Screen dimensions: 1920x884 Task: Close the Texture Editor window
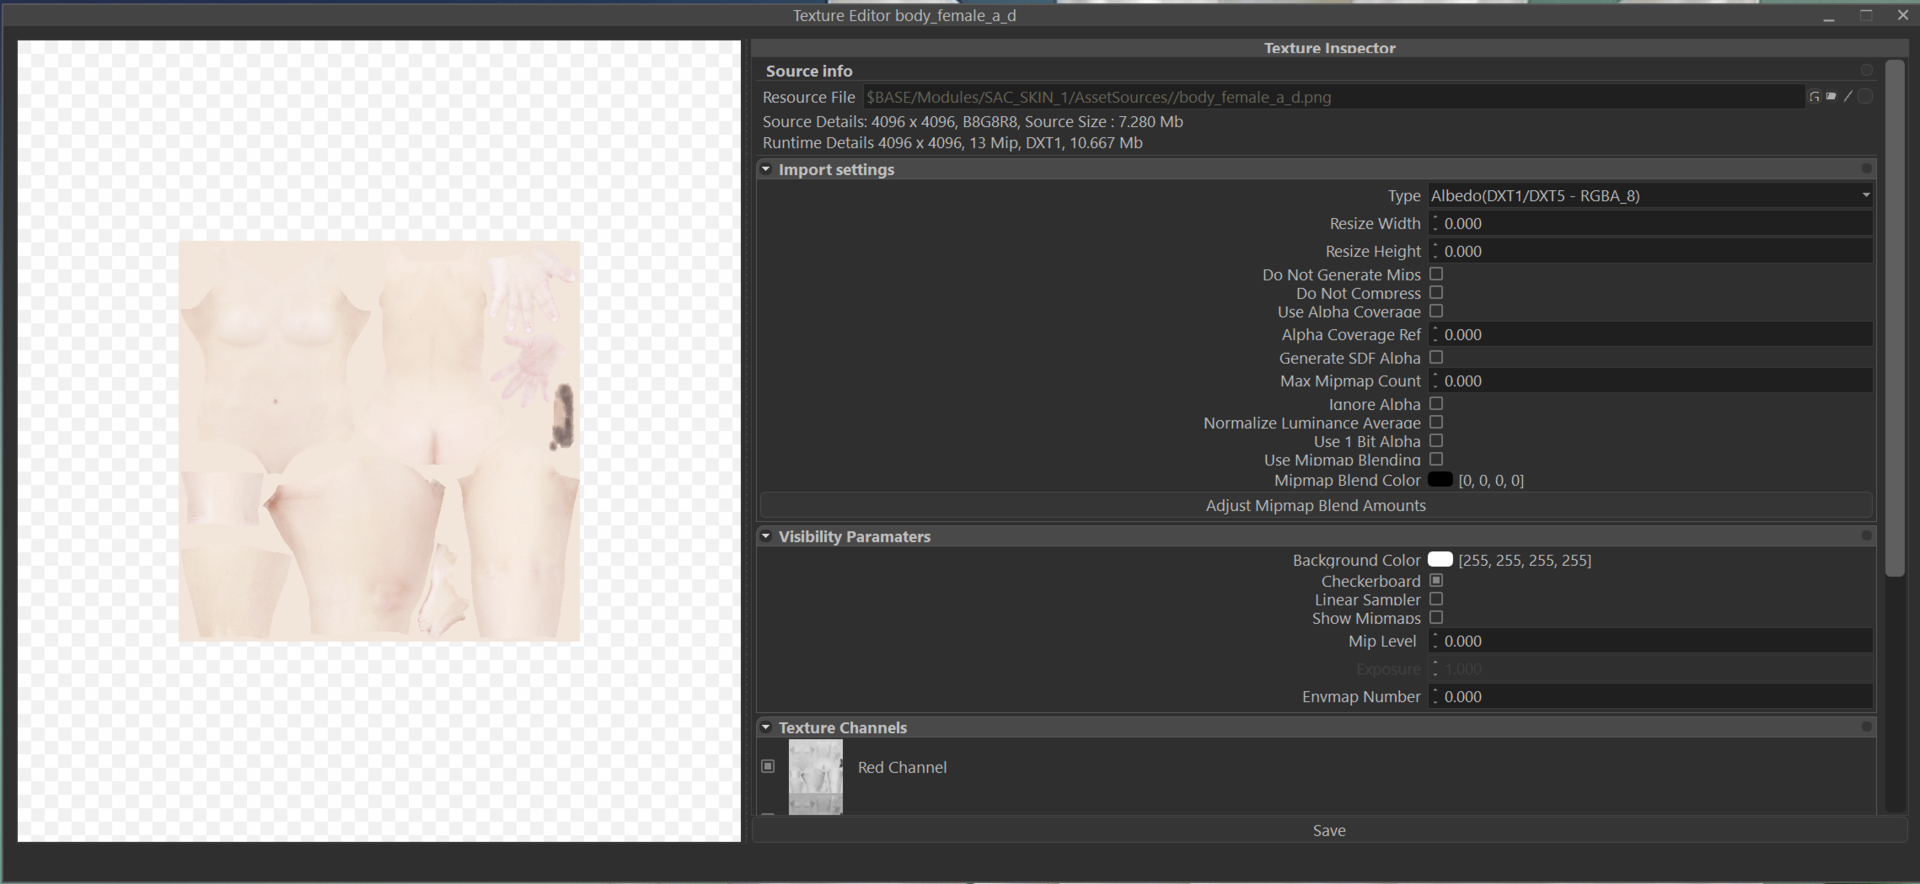tap(1902, 15)
